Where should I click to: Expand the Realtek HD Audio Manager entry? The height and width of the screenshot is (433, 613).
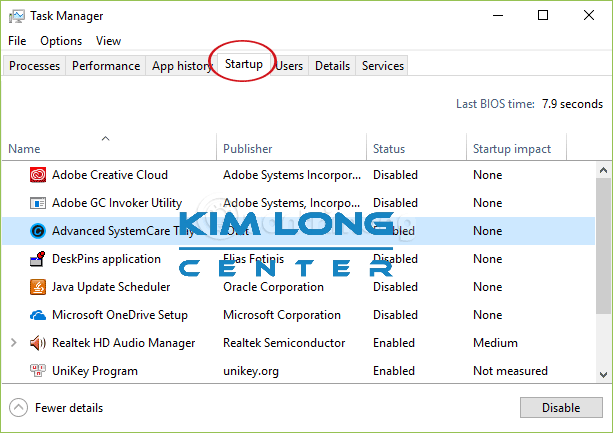click(x=14, y=343)
